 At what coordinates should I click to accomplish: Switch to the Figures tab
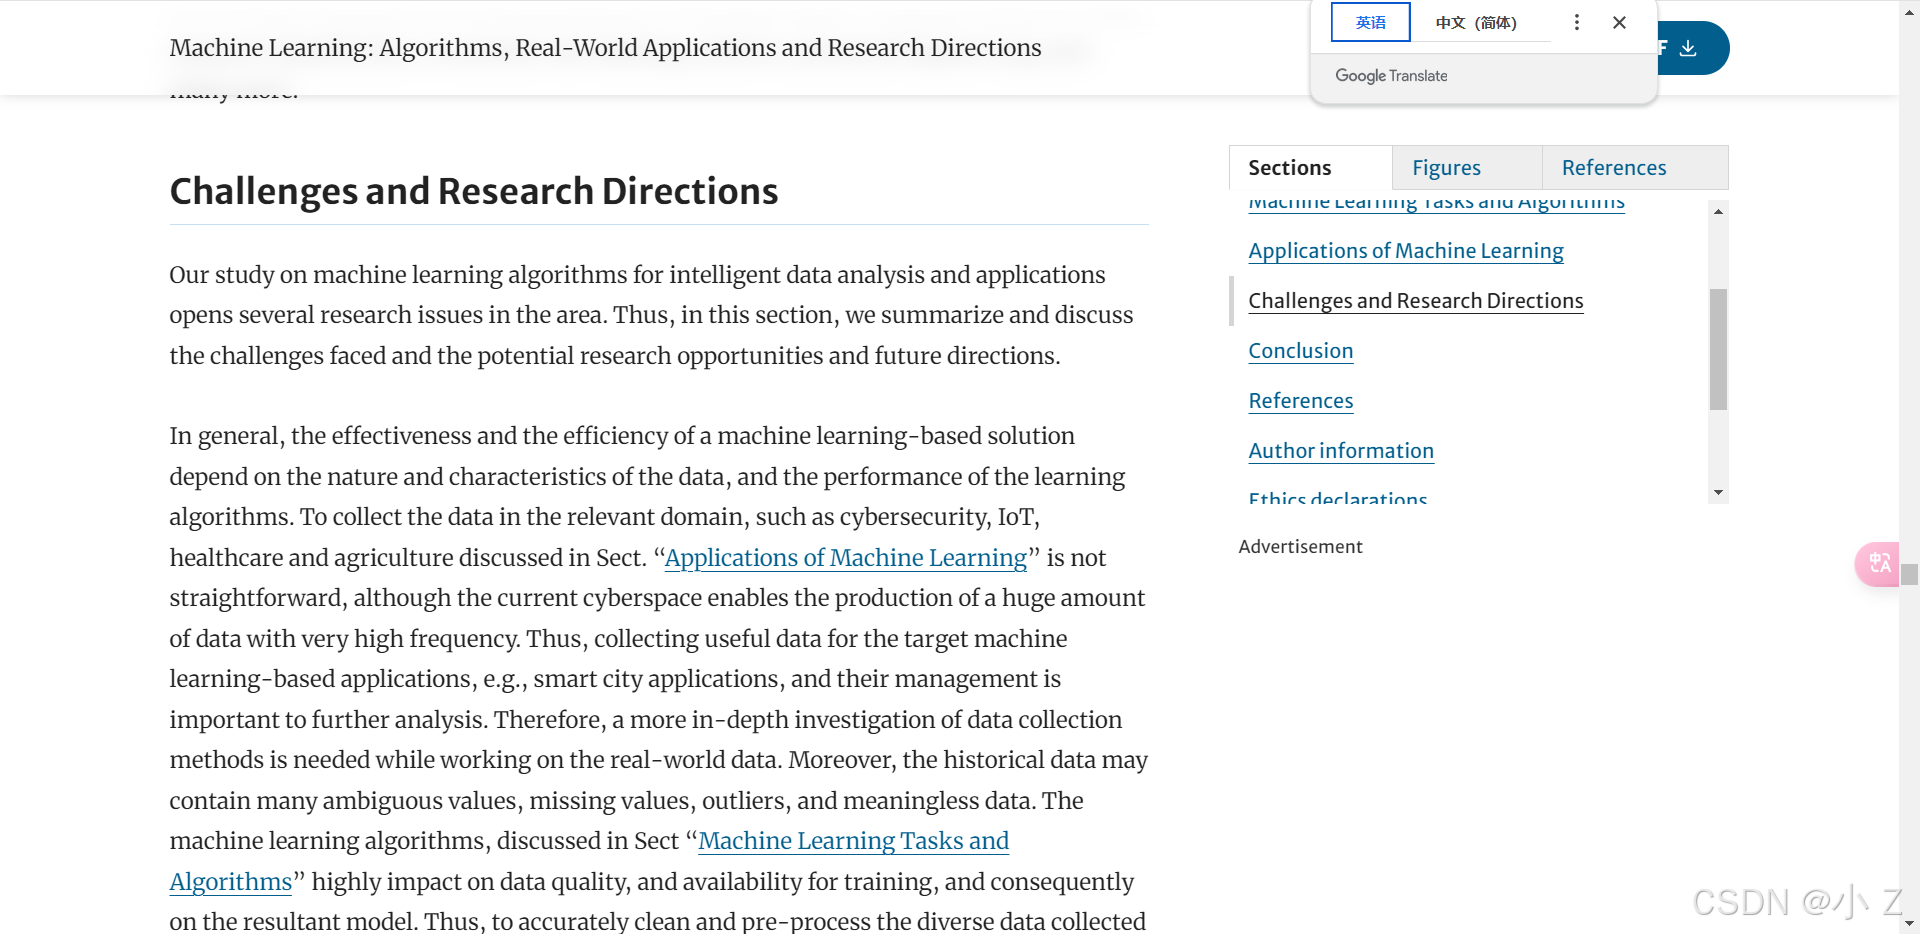point(1467,168)
